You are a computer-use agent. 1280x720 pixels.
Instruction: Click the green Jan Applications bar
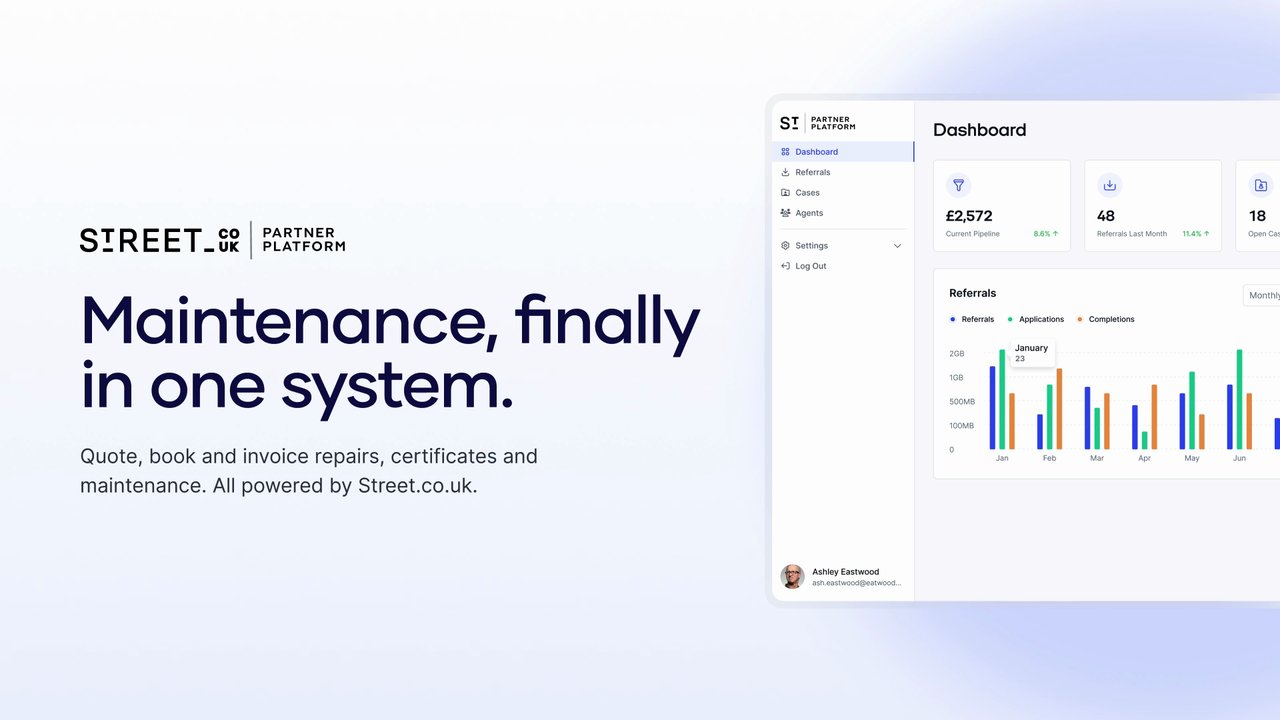tap(1002, 399)
